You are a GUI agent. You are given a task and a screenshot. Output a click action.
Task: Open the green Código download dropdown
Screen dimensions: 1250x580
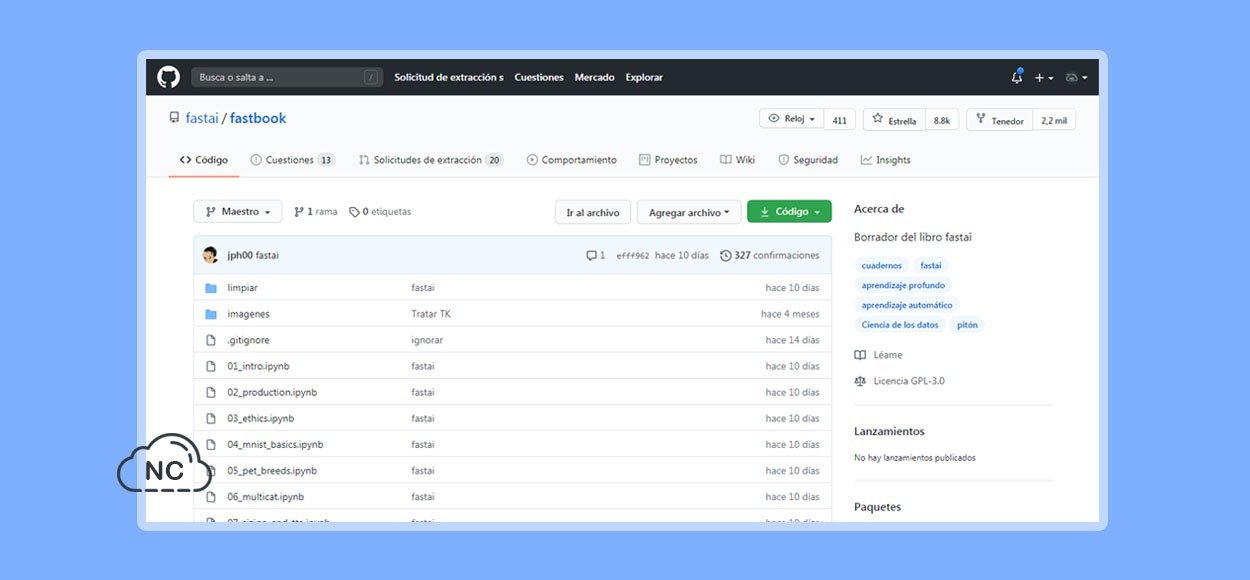click(789, 212)
